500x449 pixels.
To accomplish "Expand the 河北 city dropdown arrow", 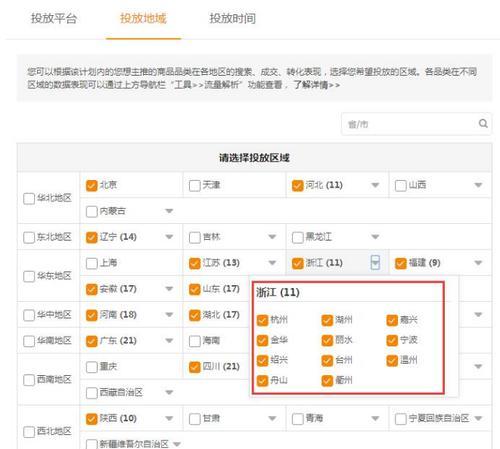I will tap(375, 185).
